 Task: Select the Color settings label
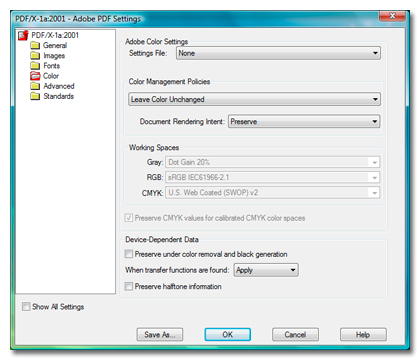coord(51,76)
